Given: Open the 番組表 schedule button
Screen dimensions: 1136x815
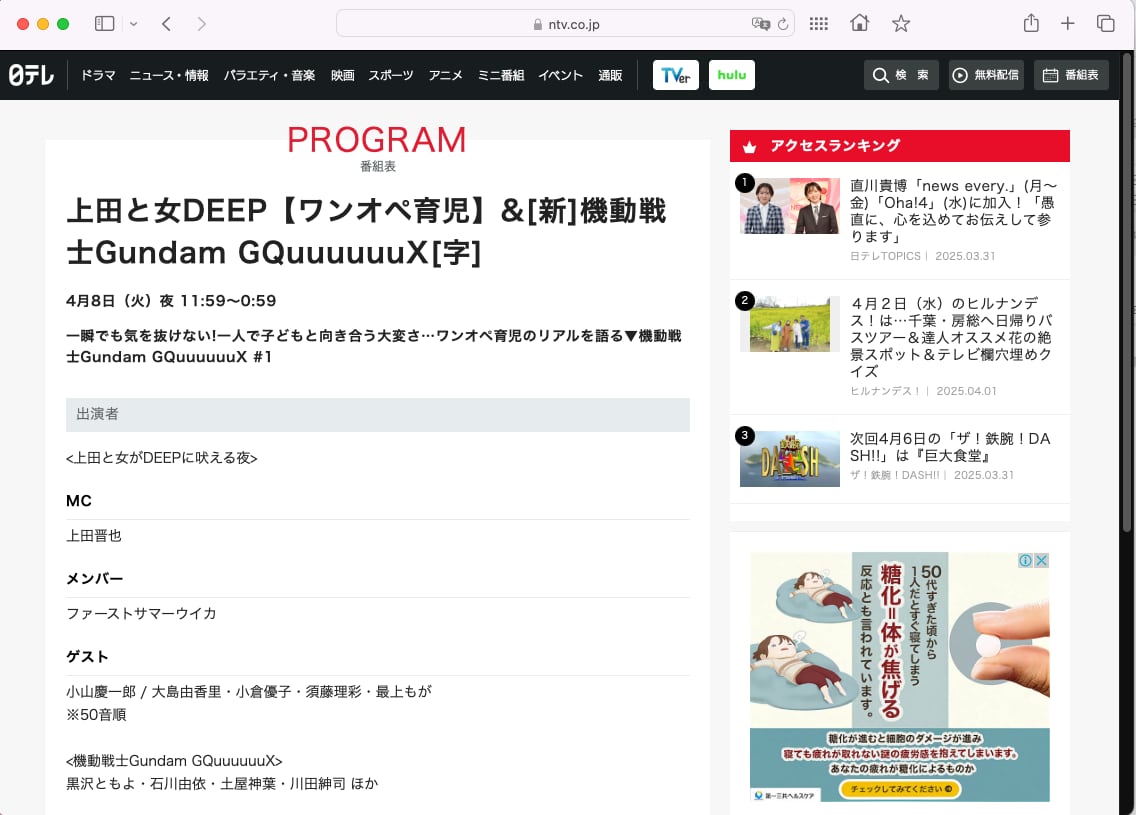Looking at the screenshot, I should (1071, 75).
